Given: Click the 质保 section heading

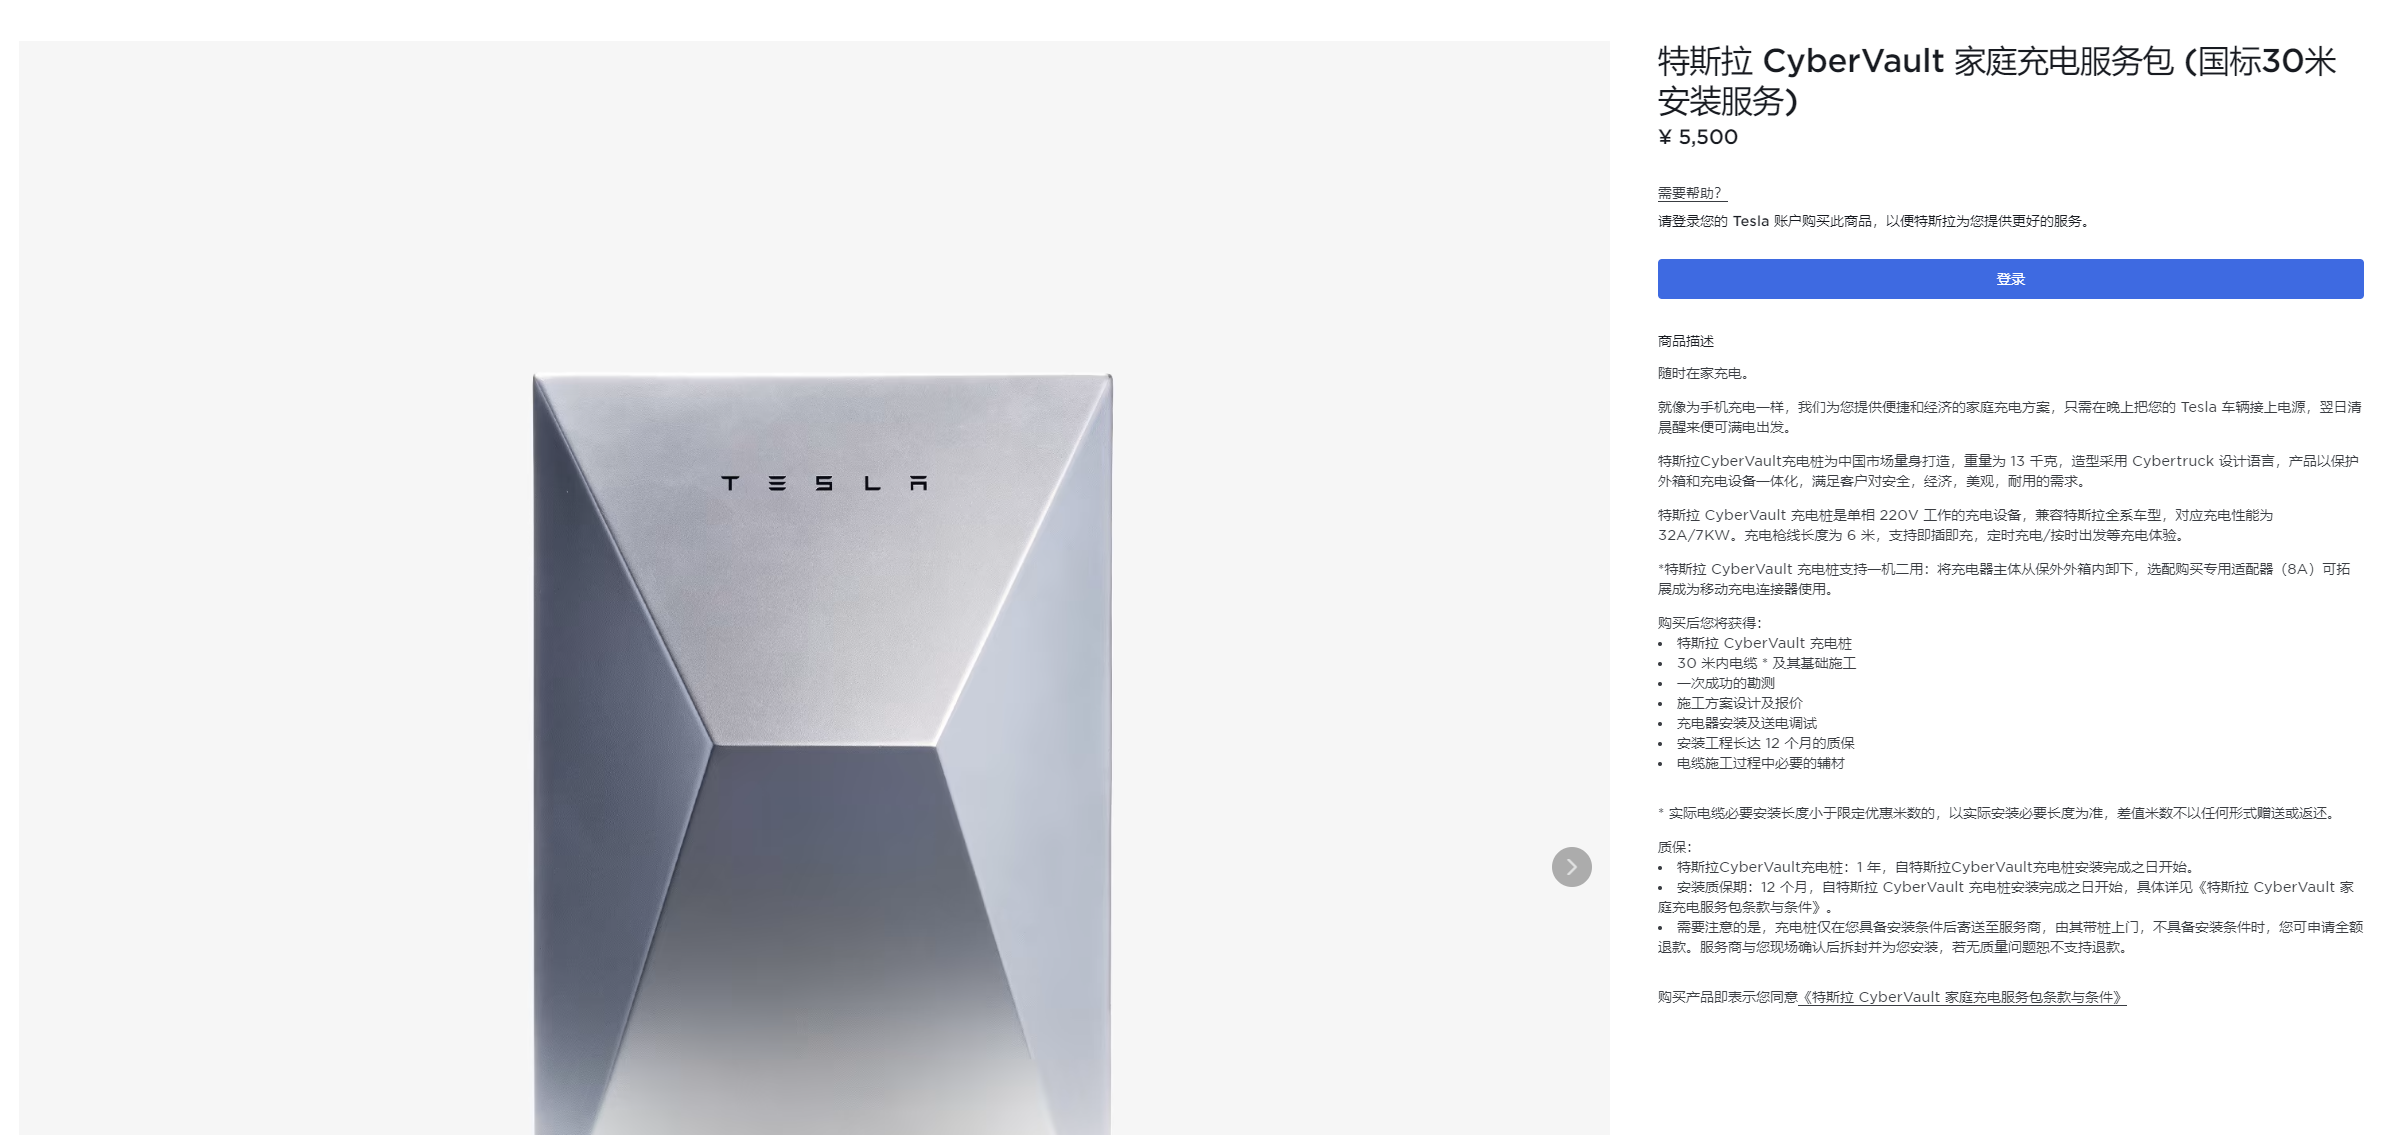Looking at the screenshot, I should coord(1675,847).
